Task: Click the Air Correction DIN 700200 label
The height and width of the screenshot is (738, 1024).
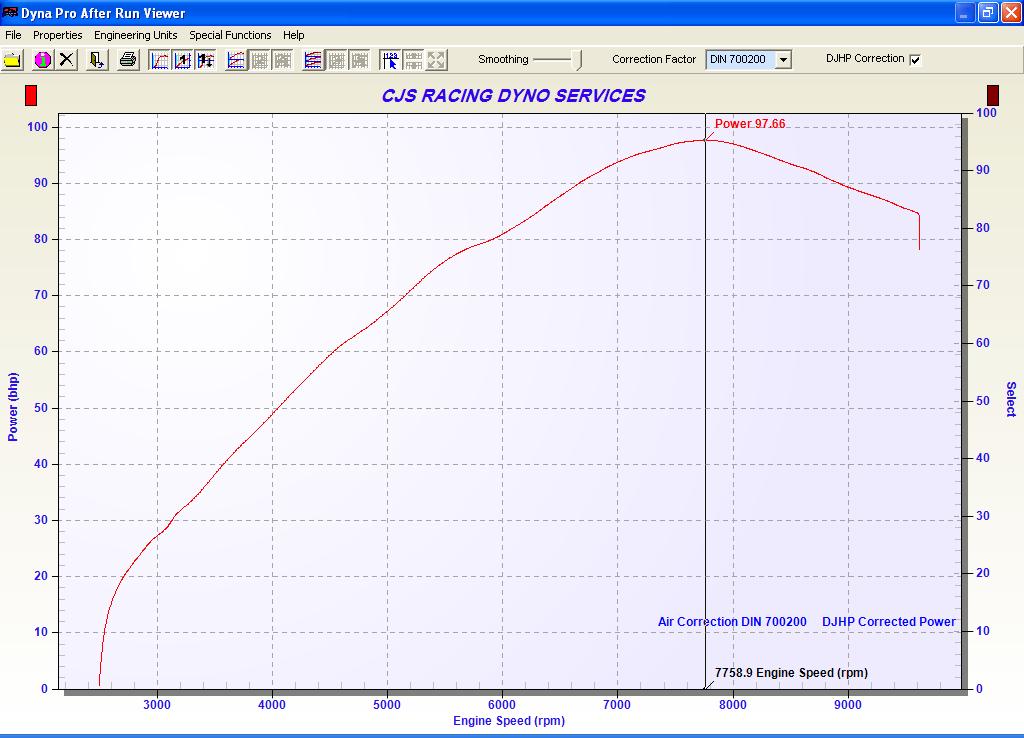Action: point(732,622)
